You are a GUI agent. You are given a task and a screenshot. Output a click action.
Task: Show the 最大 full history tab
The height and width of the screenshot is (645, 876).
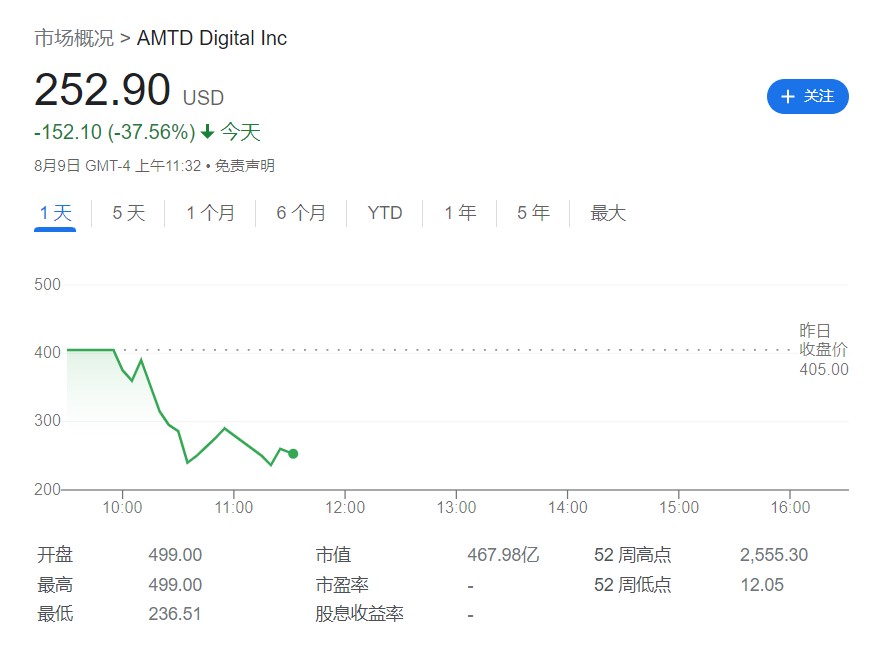tap(608, 213)
